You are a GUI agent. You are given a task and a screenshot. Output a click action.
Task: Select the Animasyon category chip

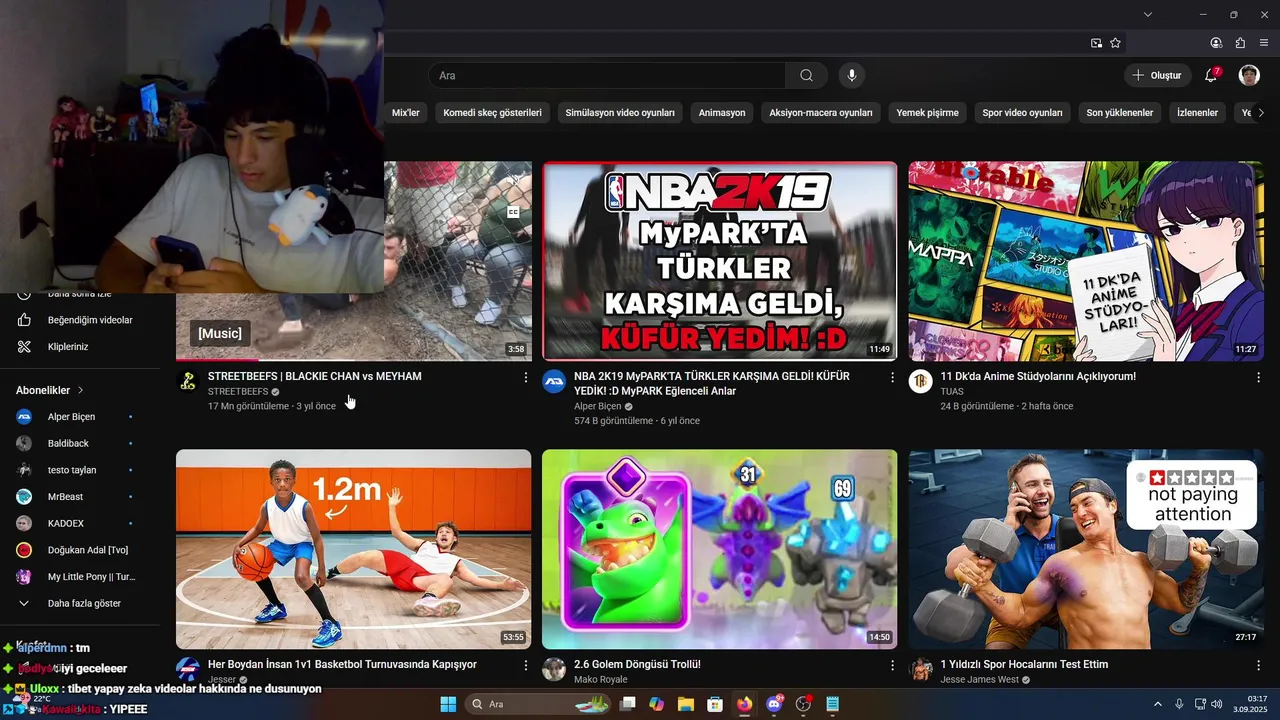(x=722, y=113)
